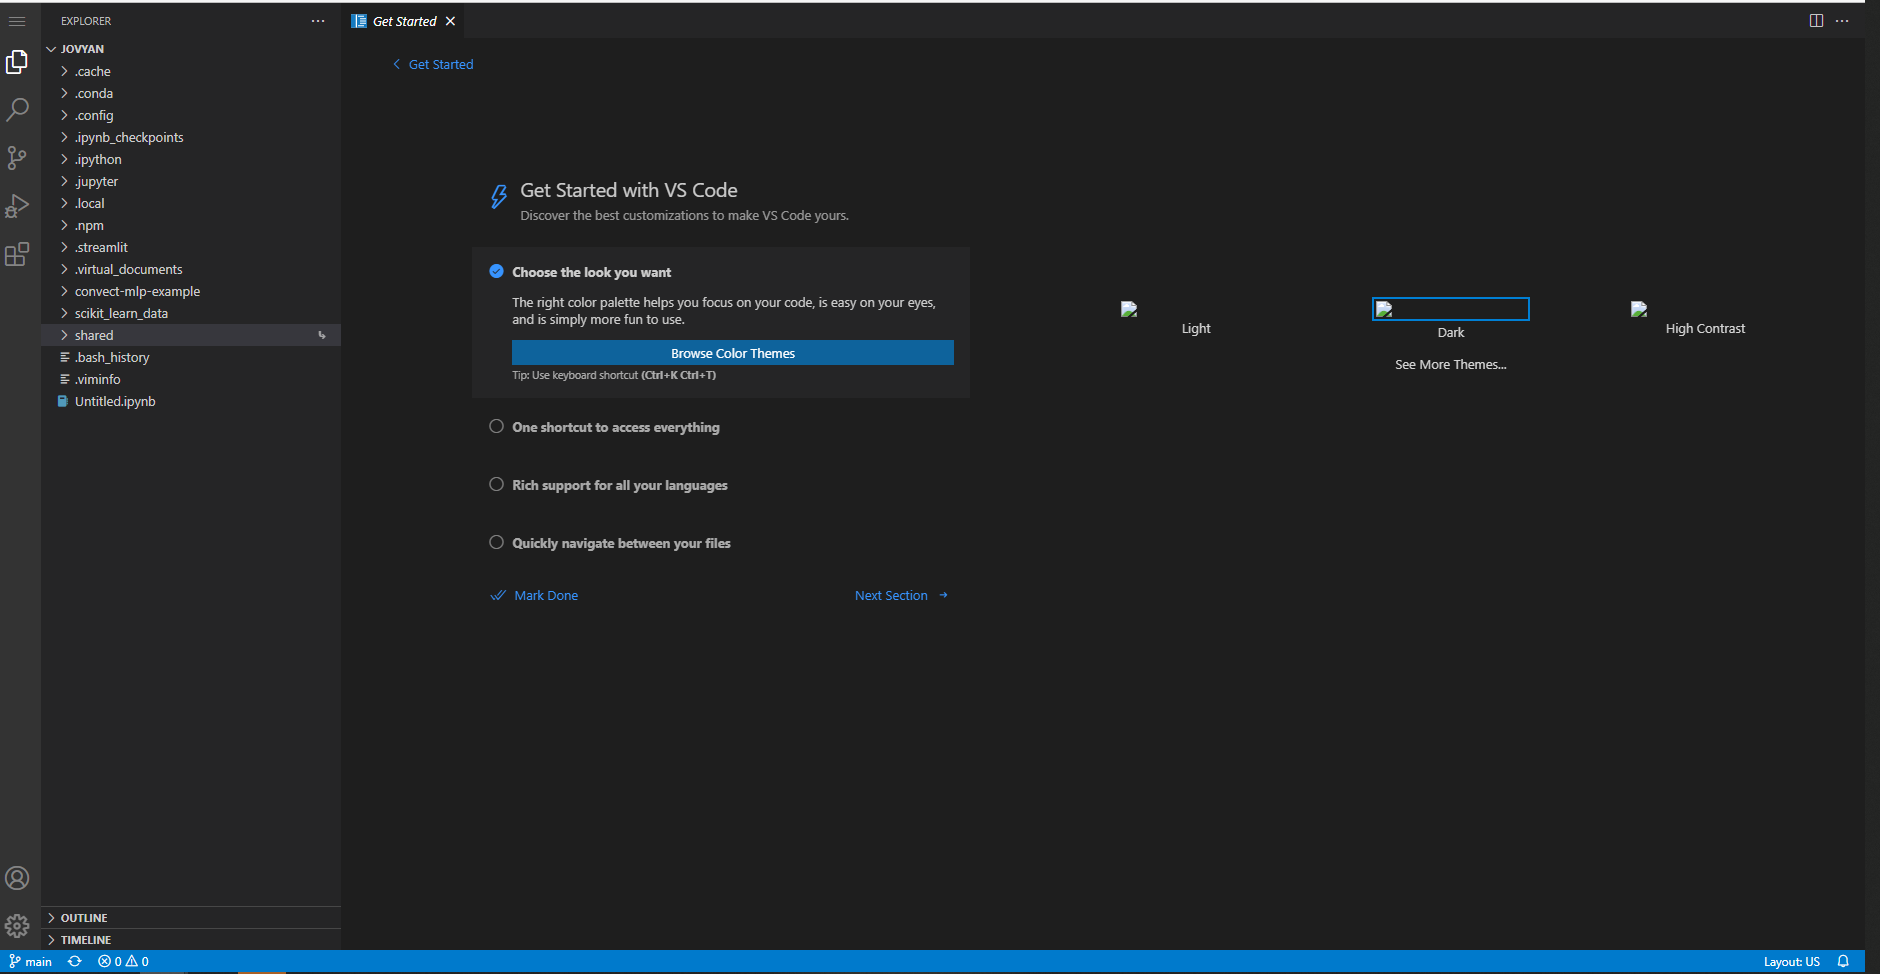The image size is (1880, 974).
Task: Open notifications bell in status bar
Action: (1843, 962)
